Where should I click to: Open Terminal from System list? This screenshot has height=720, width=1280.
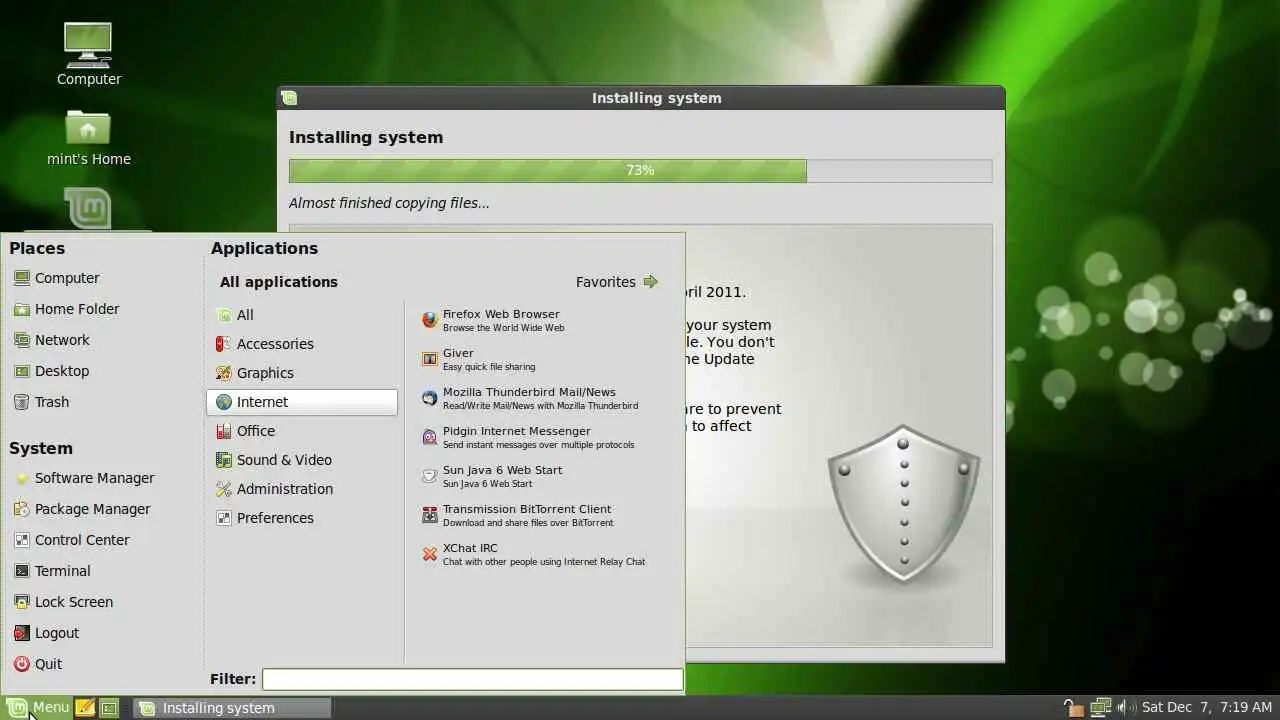click(x=52, y=571)
